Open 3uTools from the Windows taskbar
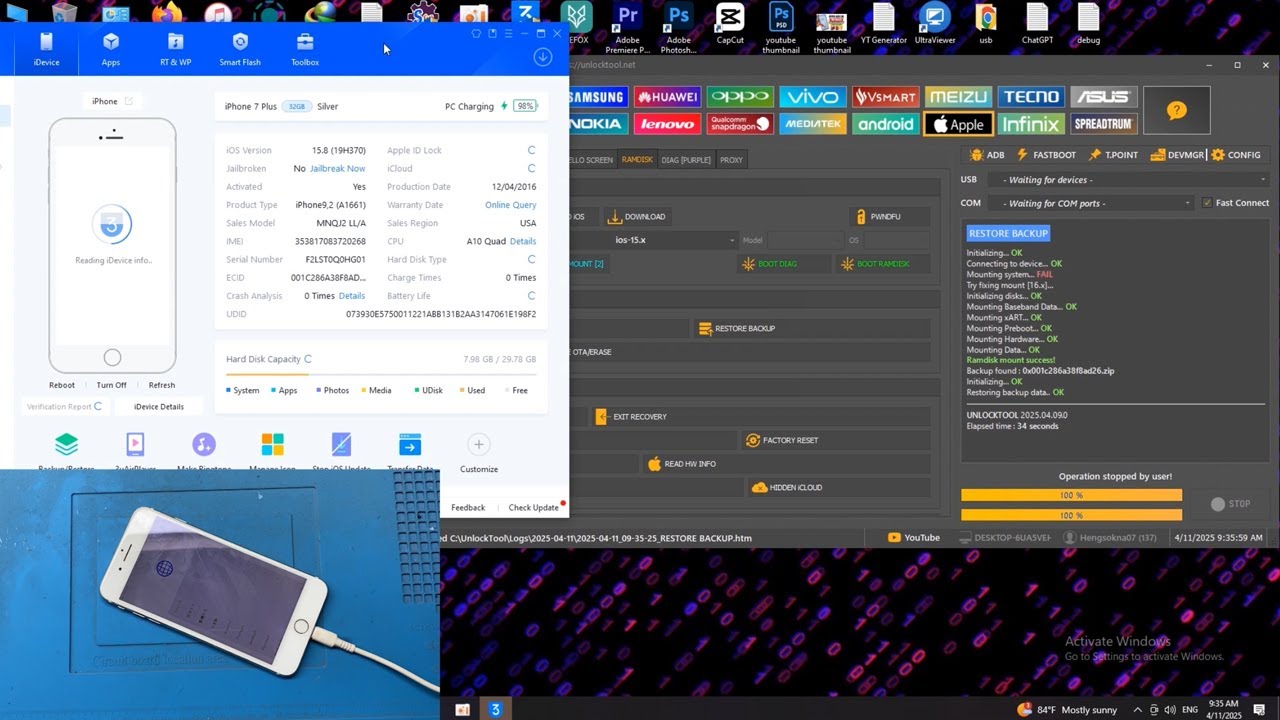Viewport: 1280px width, 720px height. (x=495, y=710)
